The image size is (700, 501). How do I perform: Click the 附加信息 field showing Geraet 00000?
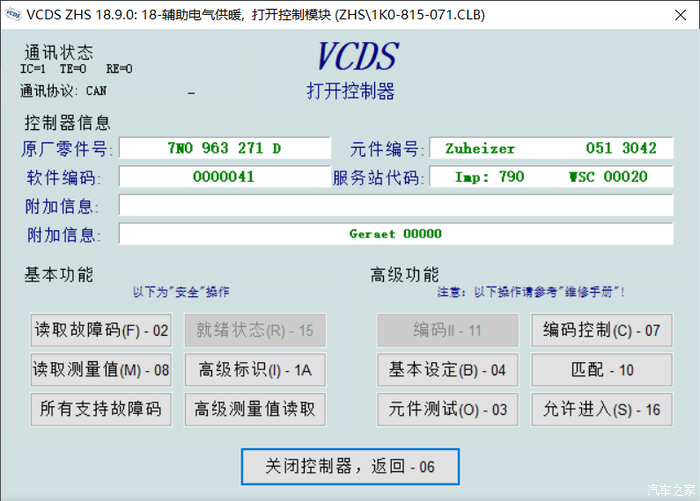[x=395, y=234]
